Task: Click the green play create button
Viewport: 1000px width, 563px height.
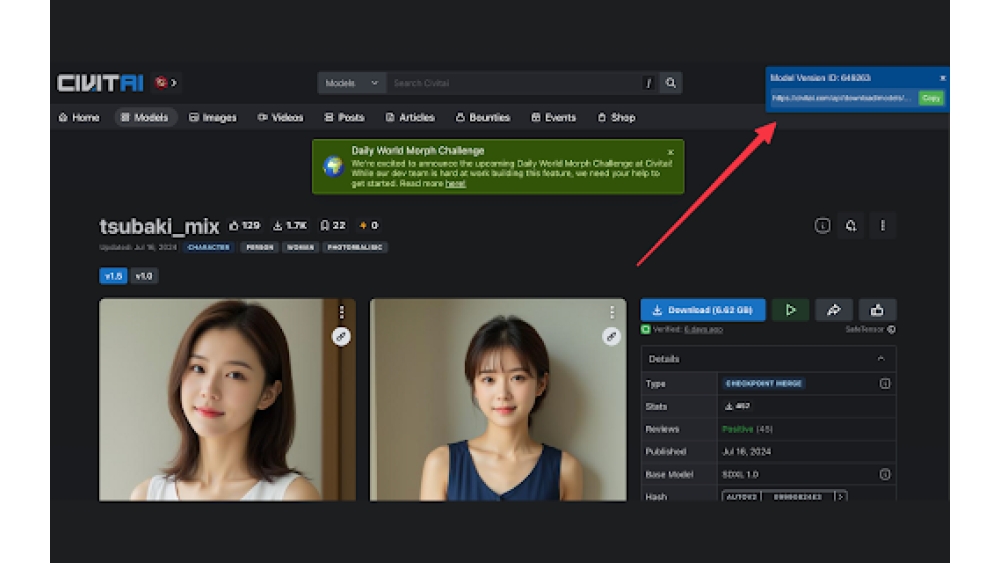Action: point(790,310)
